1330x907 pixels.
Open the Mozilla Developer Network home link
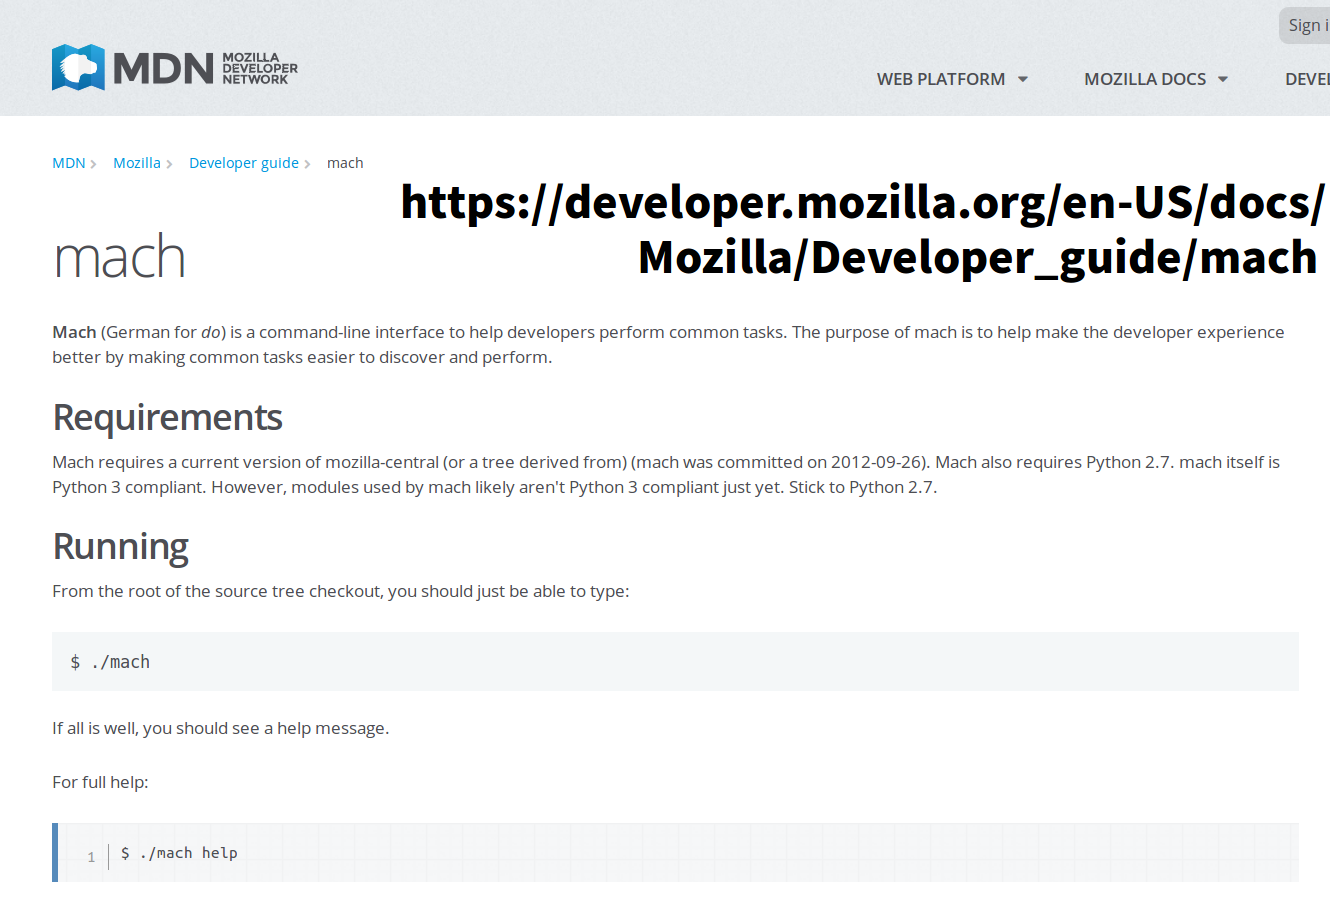(175, 67)
